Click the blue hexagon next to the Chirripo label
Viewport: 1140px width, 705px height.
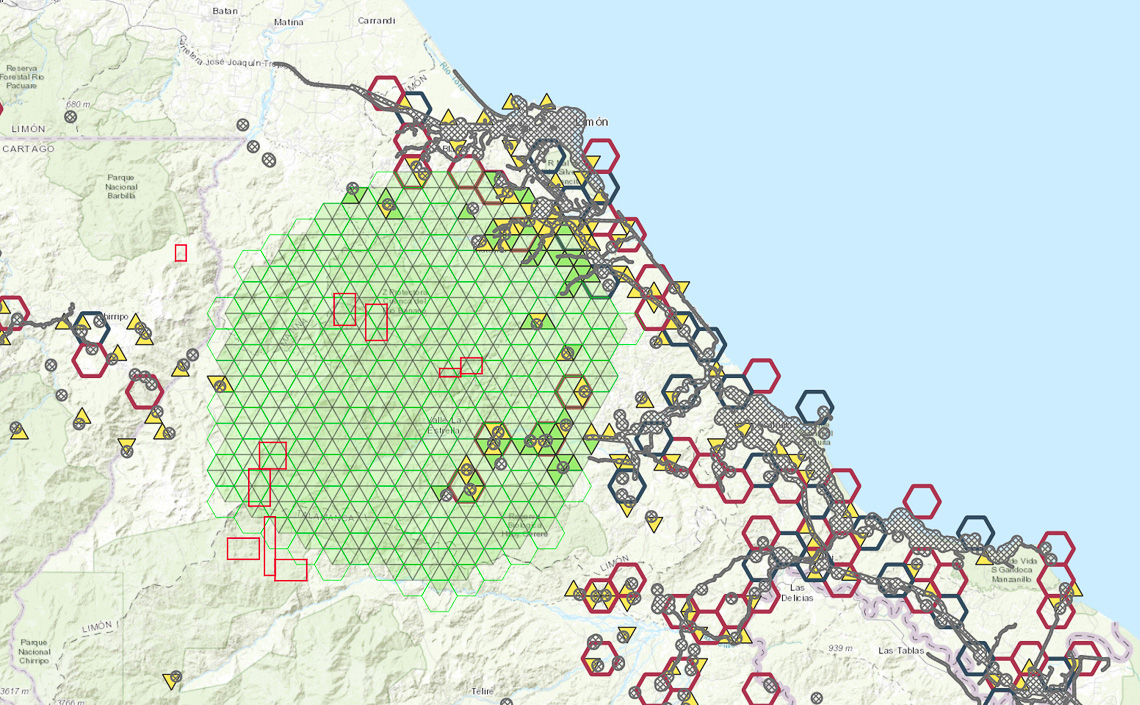click(x=91, y=327)
